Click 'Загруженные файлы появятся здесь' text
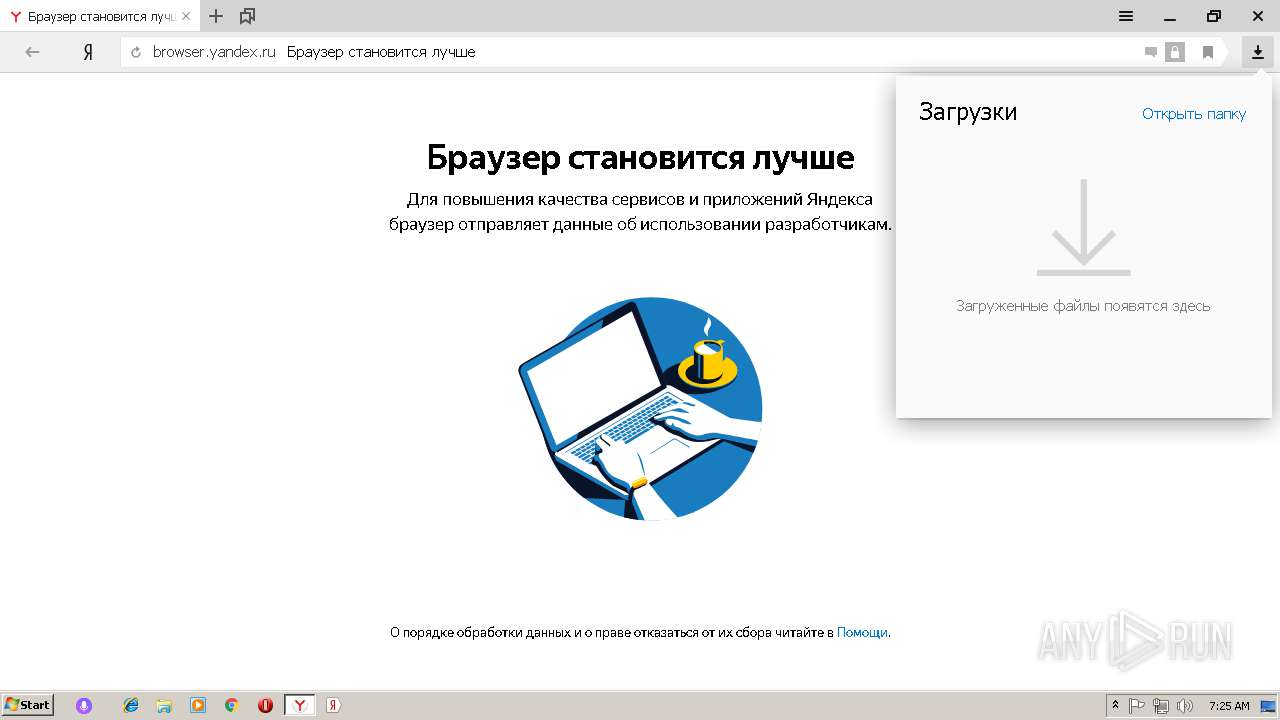 1083,306
